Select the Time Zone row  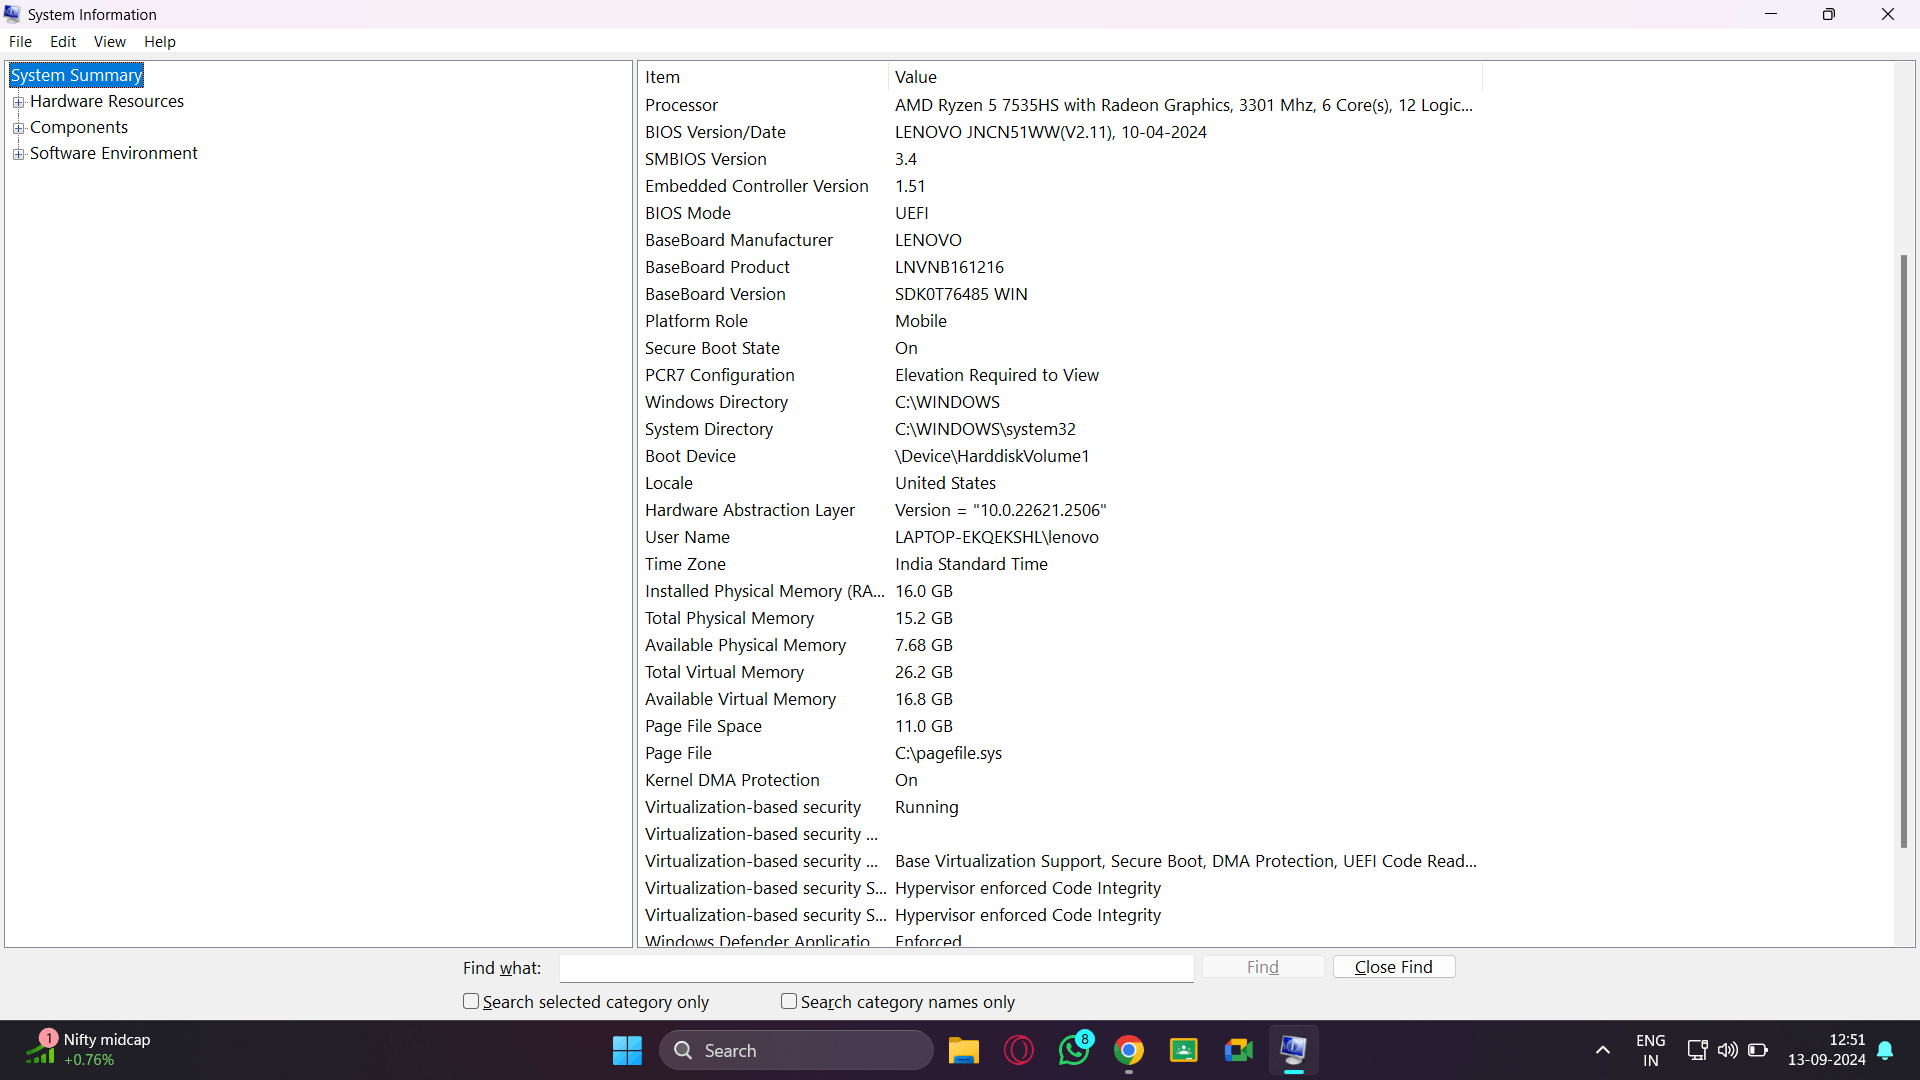[1060, 564]
